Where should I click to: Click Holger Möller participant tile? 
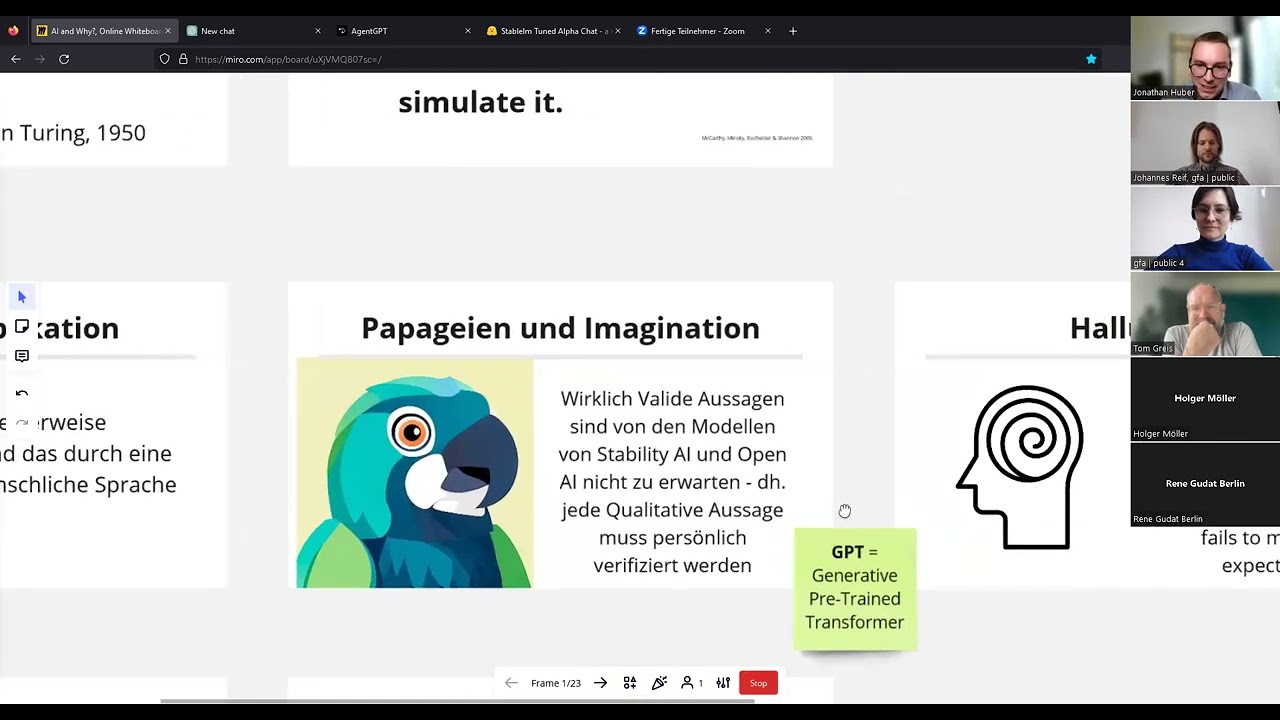1205,399
